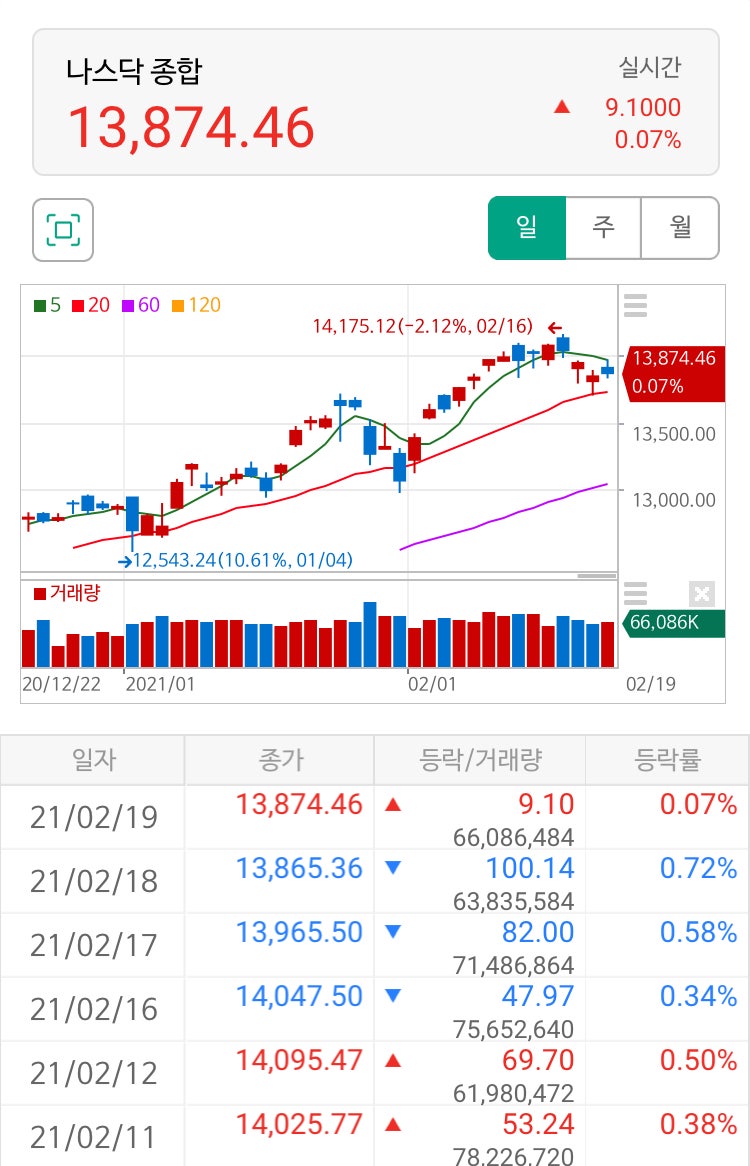The height and width of the screenshot is (1166, 750).
Task: Click the large 13,874.46 header price
Action: tap(192, 127)
